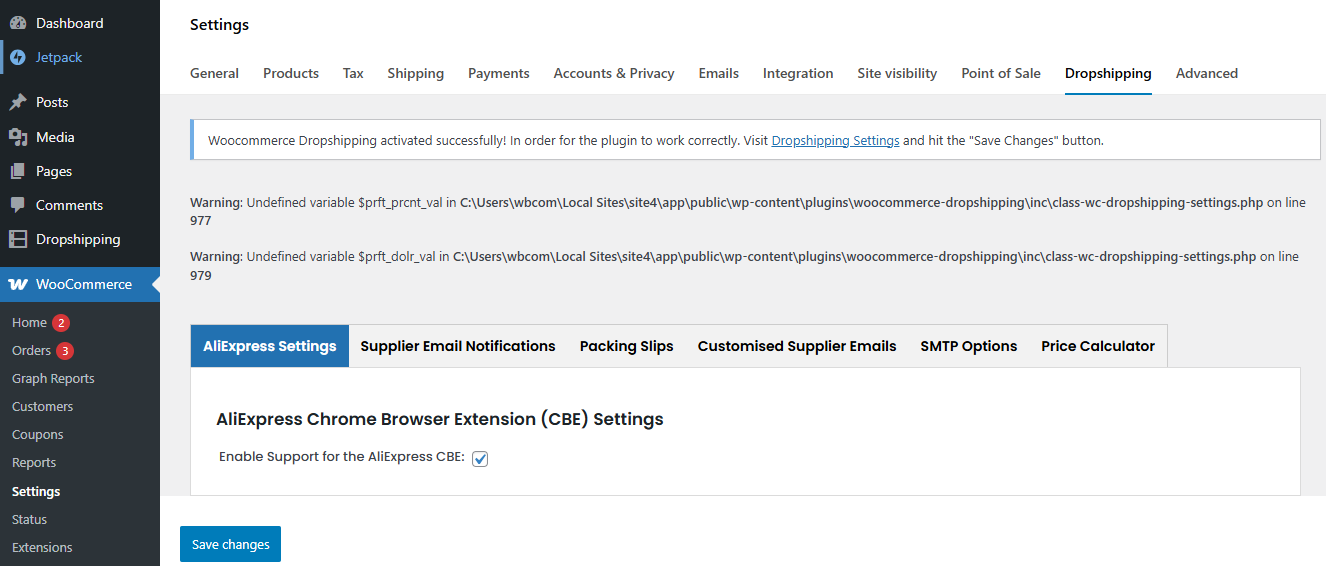Click the Jetpack lightning icon
The height and width of the screenshot is (566, 1326).
tap(18, 57)
